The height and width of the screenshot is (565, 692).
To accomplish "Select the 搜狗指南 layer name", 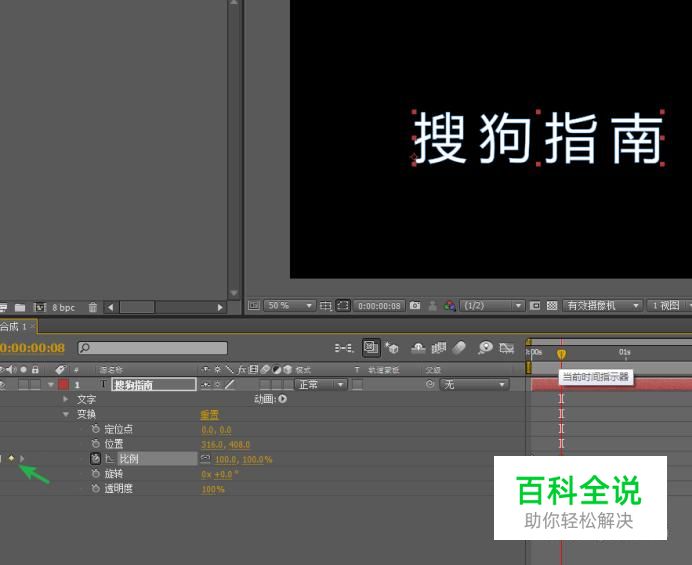I will [154, 385].
